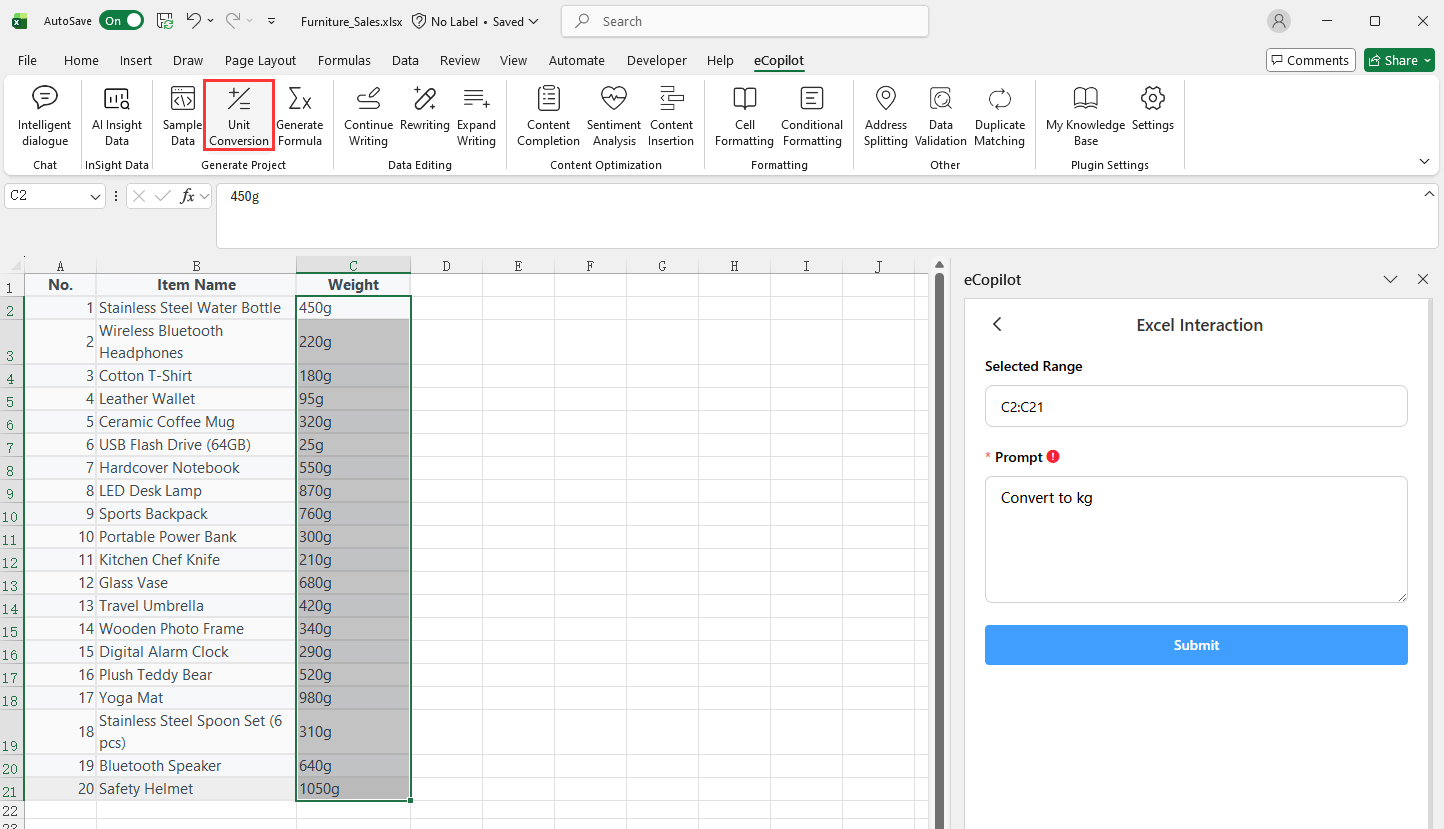Screen dimensions: 1444x829
Task: Toggle AutoSave switch off
Action: (121, 21)
